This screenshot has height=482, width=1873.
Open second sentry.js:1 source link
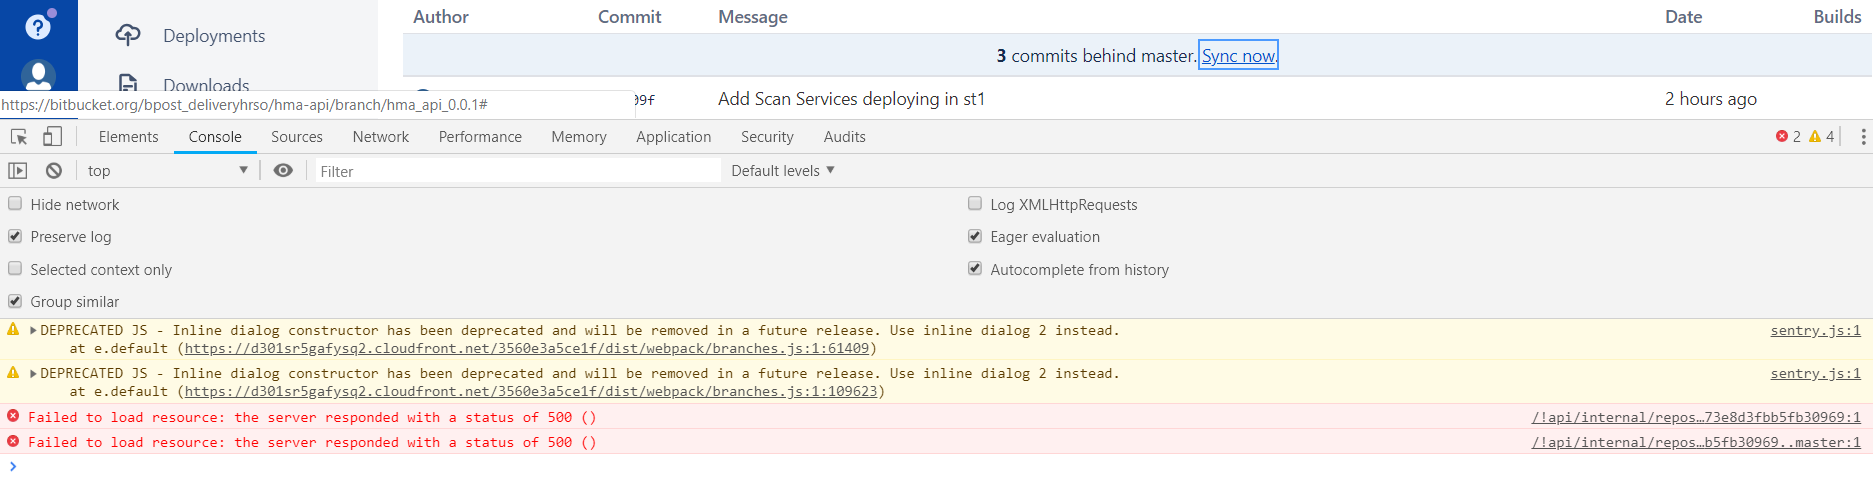coord(1815,373)
